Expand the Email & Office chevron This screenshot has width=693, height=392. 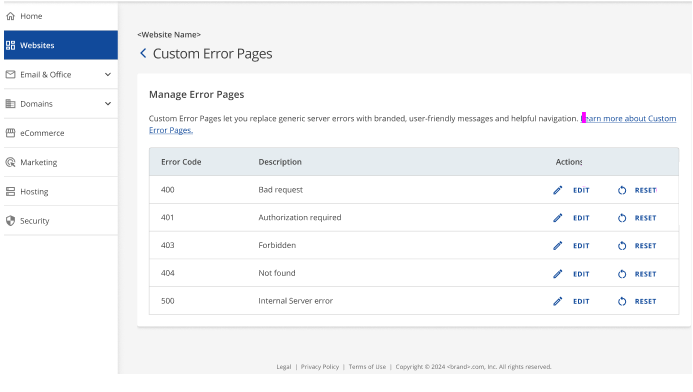(108, 75)
